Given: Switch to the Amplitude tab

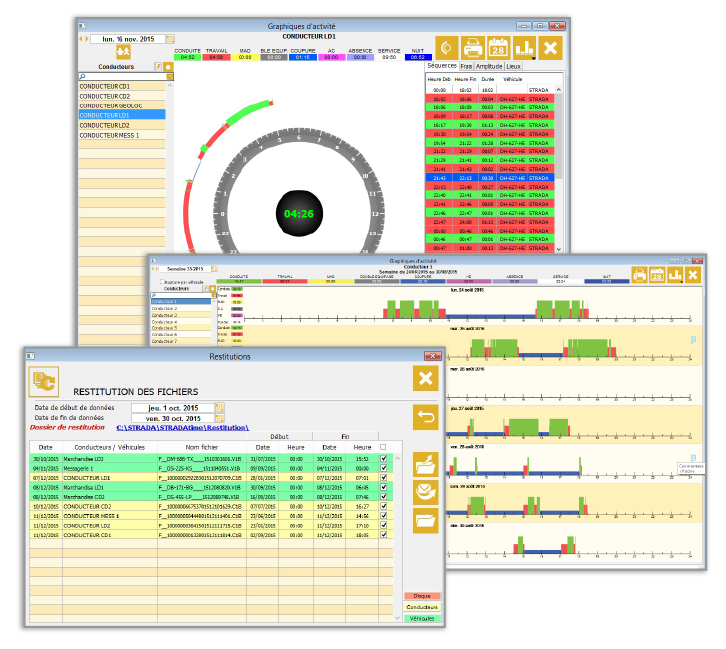Looking at the screenshot, I should coord(489,66).
